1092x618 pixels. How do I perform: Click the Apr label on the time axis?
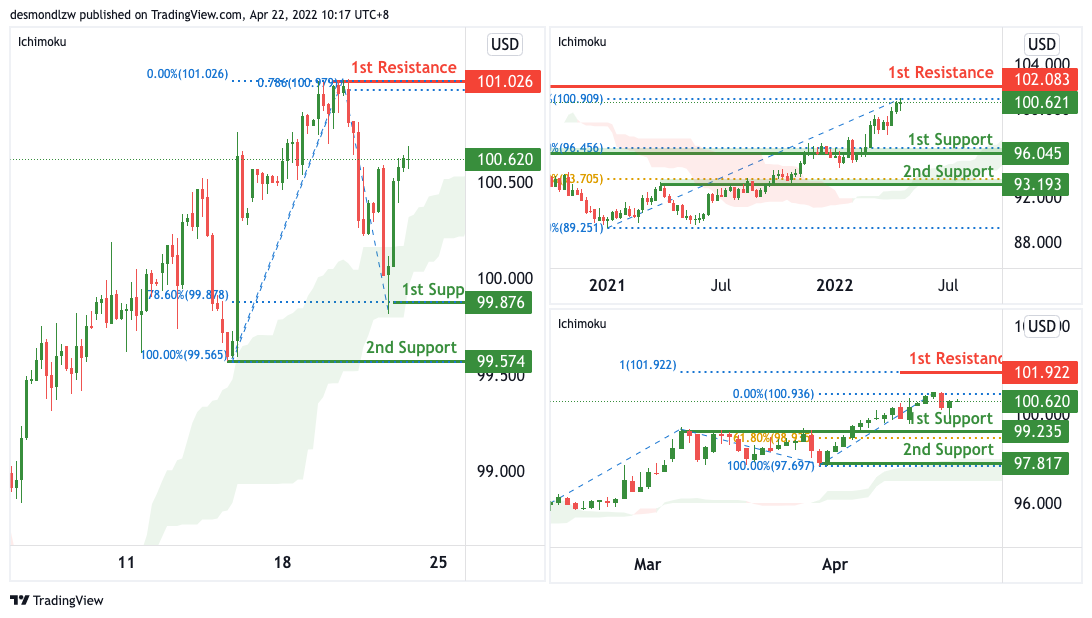(834, 564)
